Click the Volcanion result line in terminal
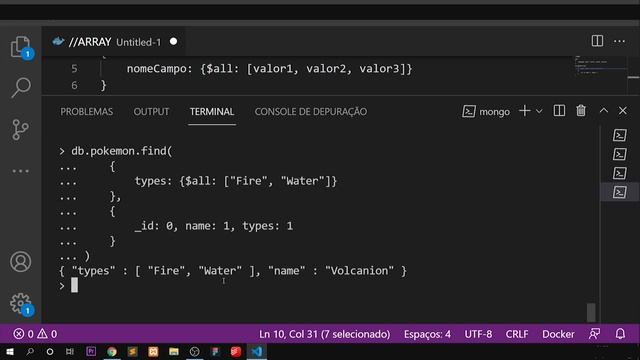The height and width of the screenshot is (360, 640). (233, 271)
